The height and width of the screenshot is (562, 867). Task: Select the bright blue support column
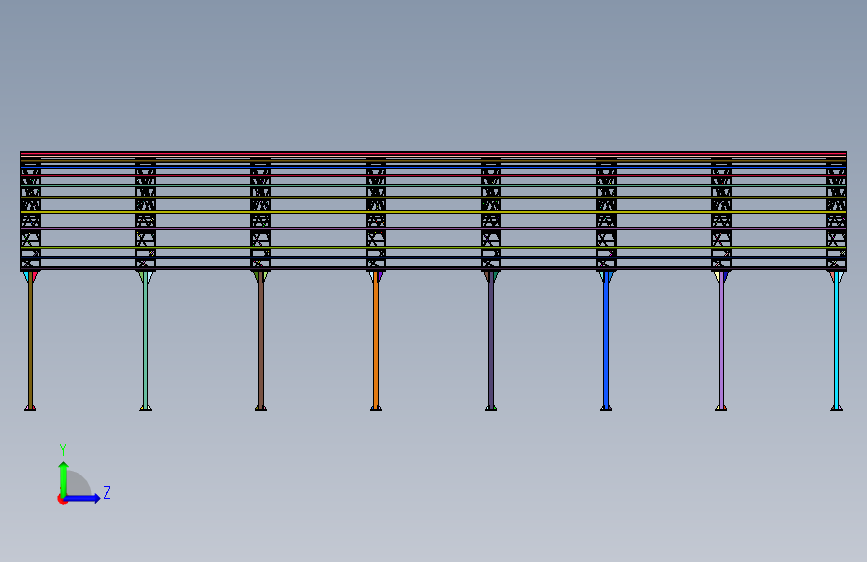pos(606,340)
